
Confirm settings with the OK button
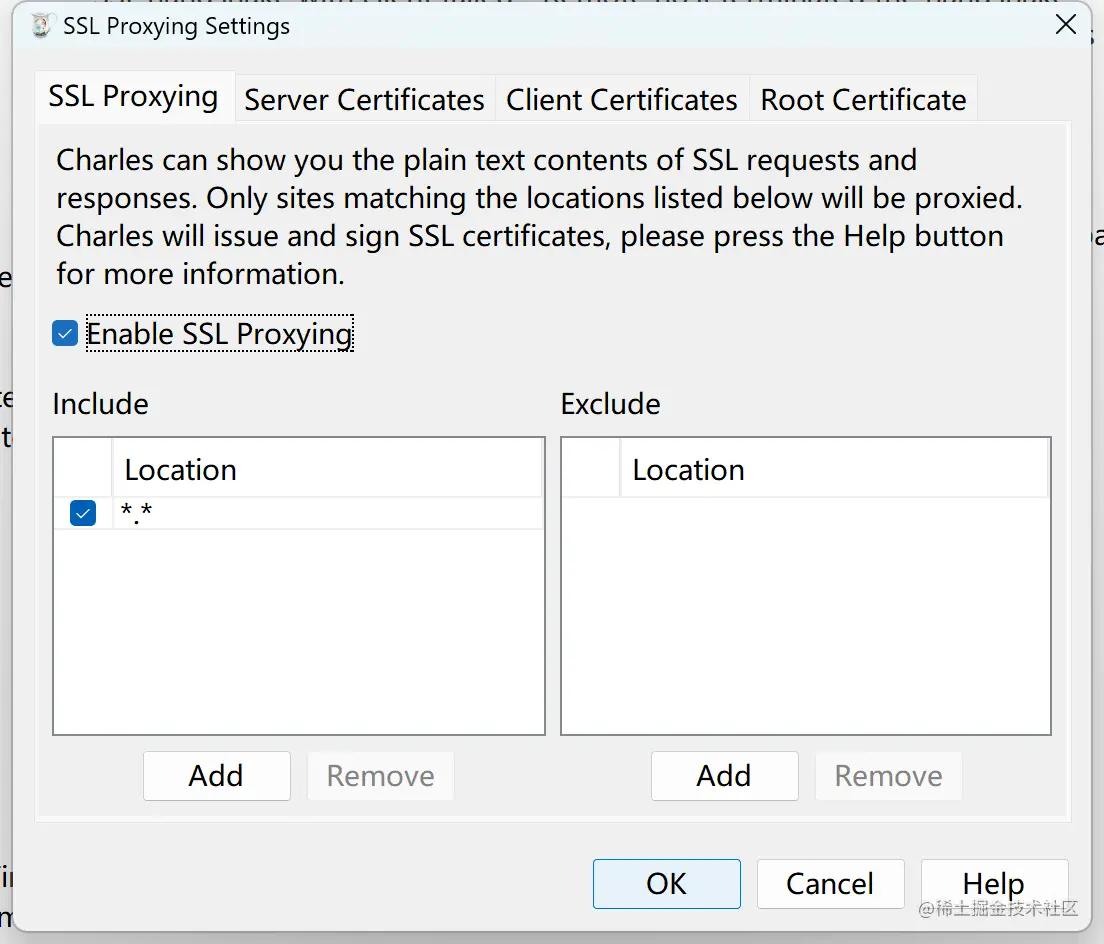[x=667, y=883]
